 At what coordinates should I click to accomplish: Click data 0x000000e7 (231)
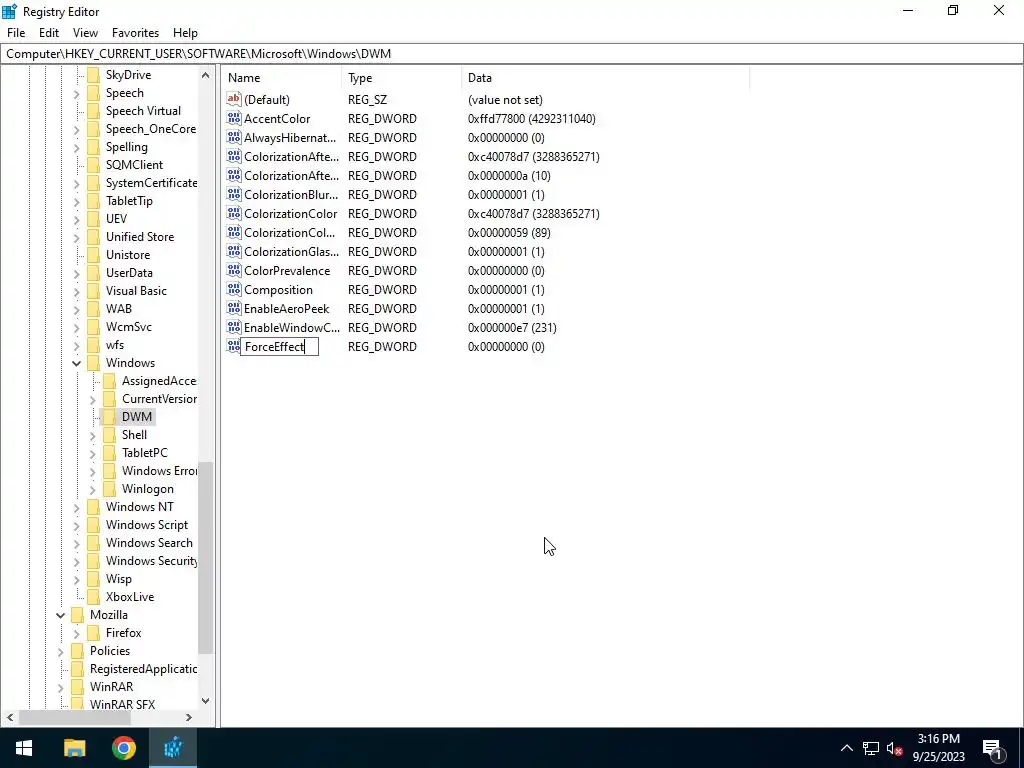point(512,328)
